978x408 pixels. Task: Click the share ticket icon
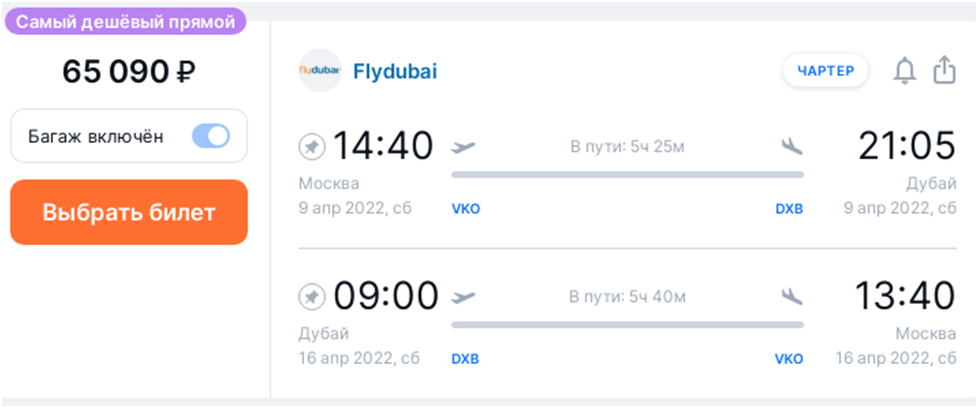(944, 70)
